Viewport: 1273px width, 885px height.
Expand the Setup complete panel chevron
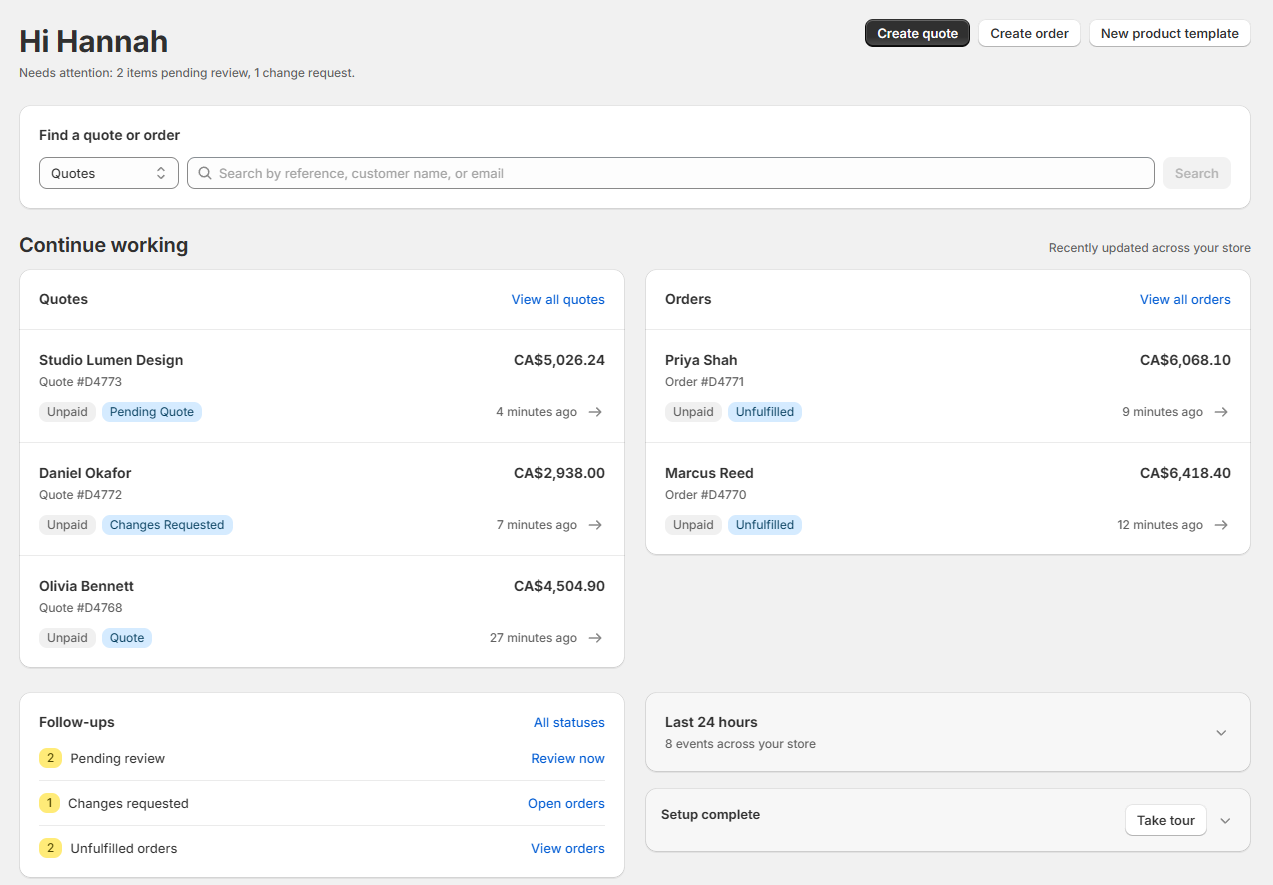(1225, 821)
